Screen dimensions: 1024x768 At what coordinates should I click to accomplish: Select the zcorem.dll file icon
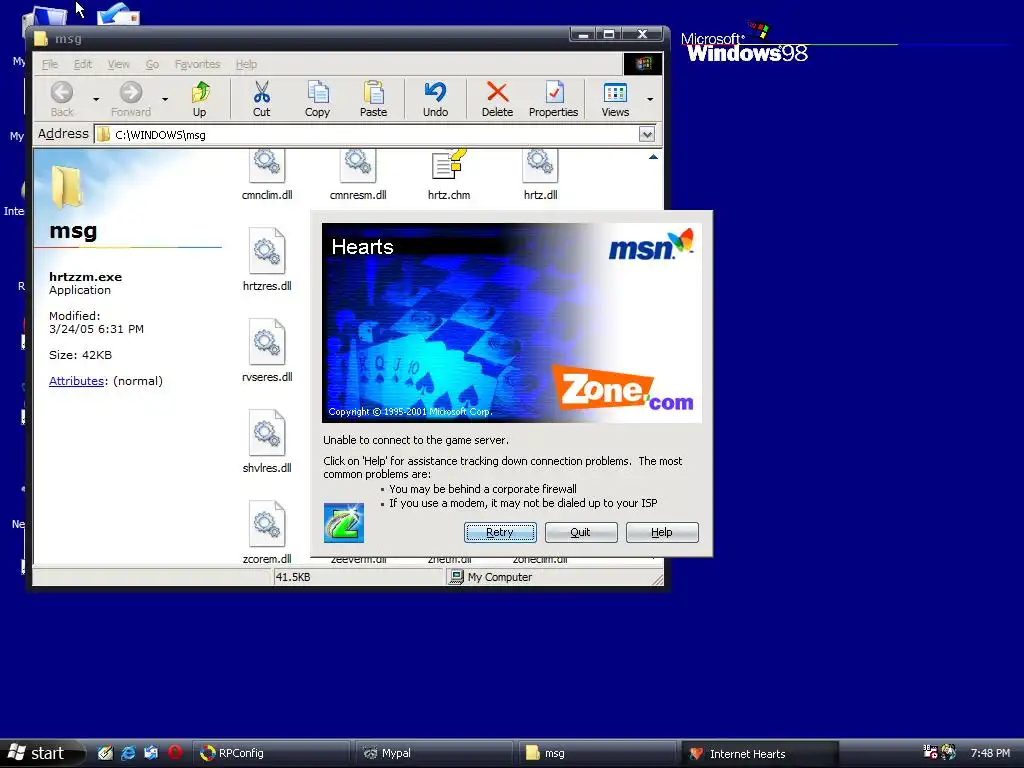point(267,524)
